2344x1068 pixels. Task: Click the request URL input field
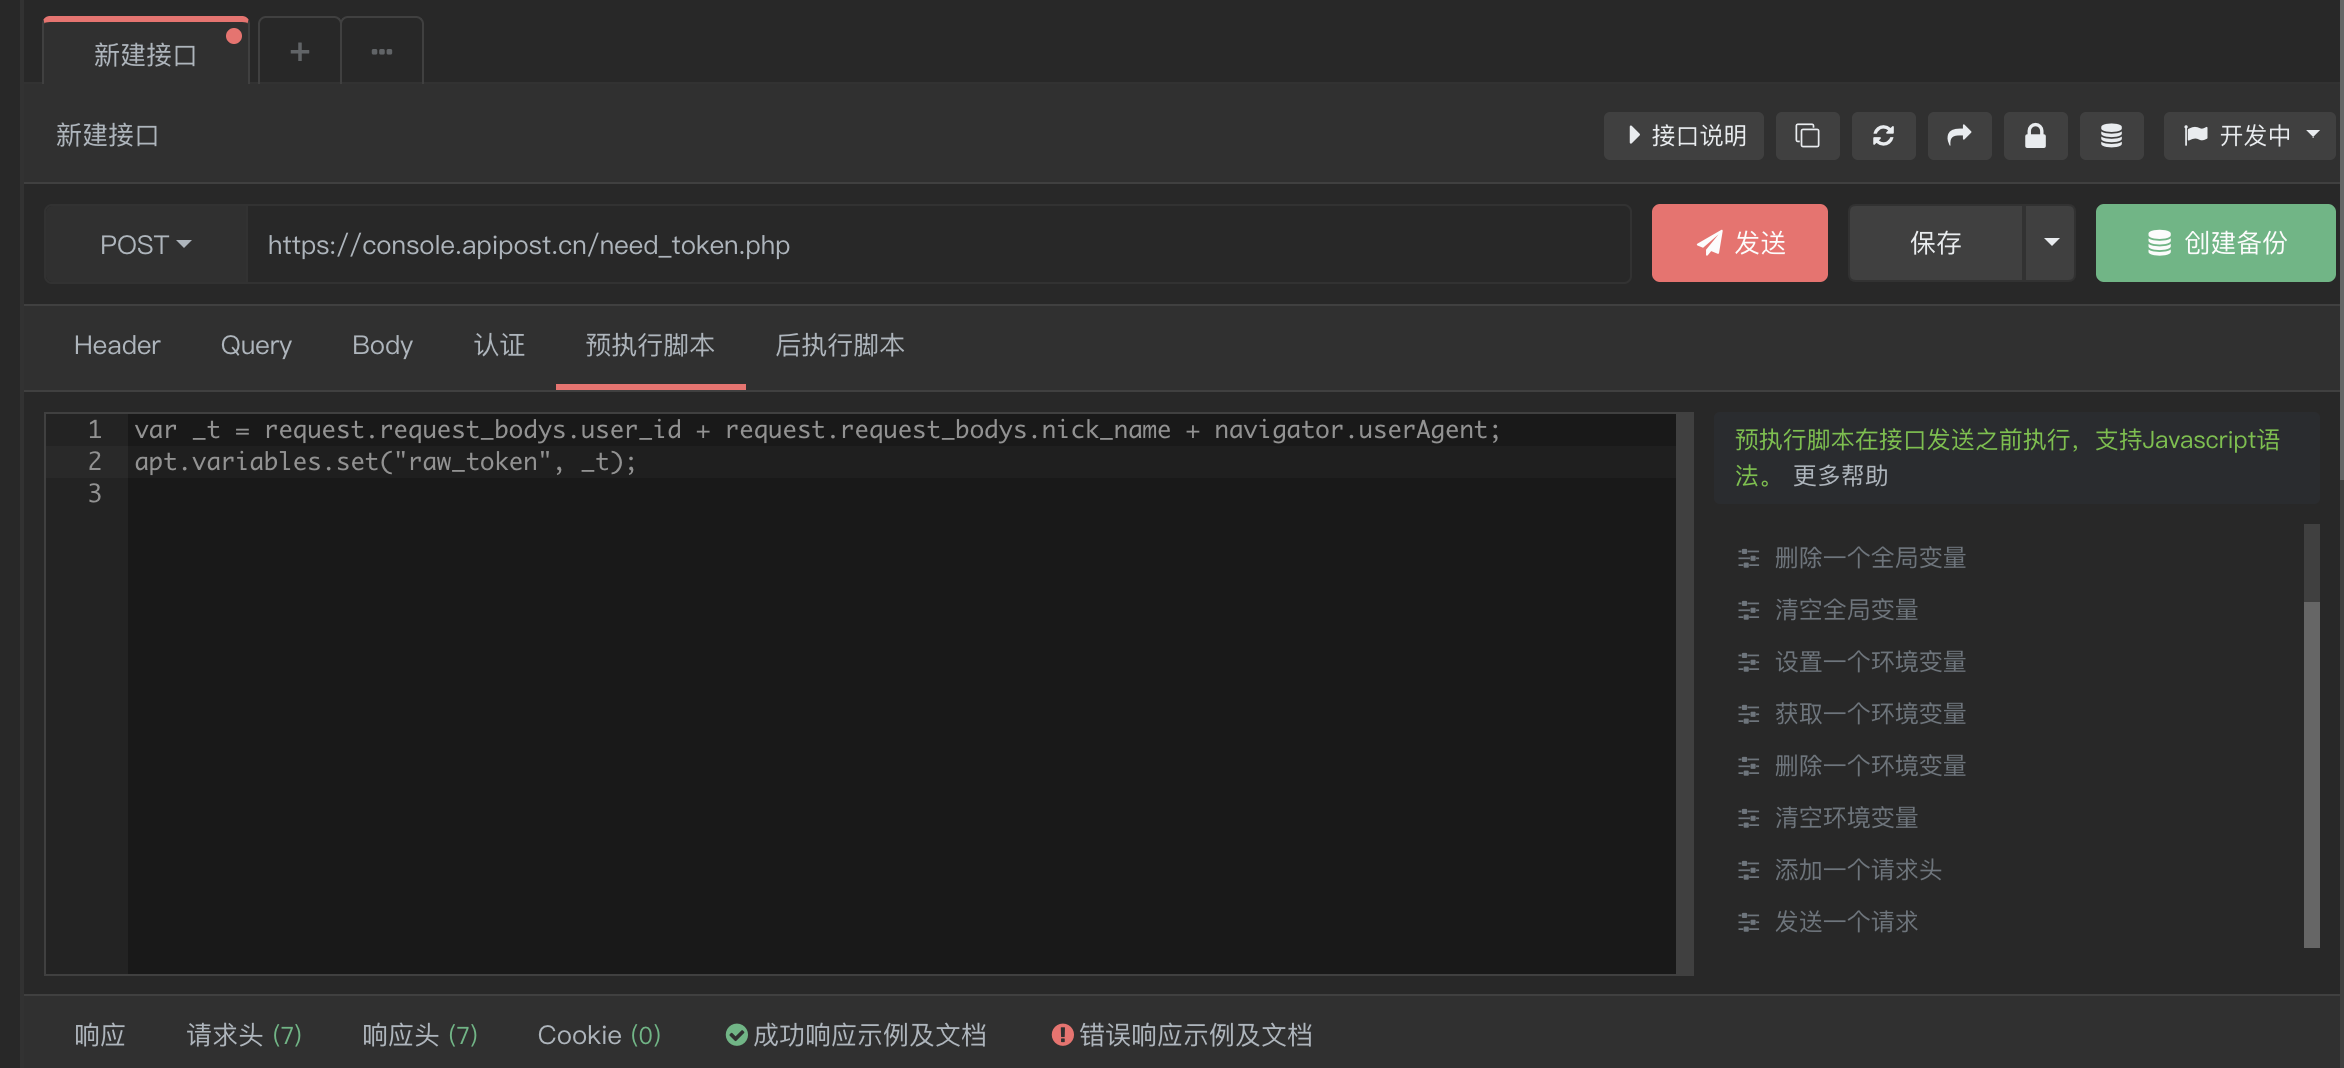pos(938,244)
